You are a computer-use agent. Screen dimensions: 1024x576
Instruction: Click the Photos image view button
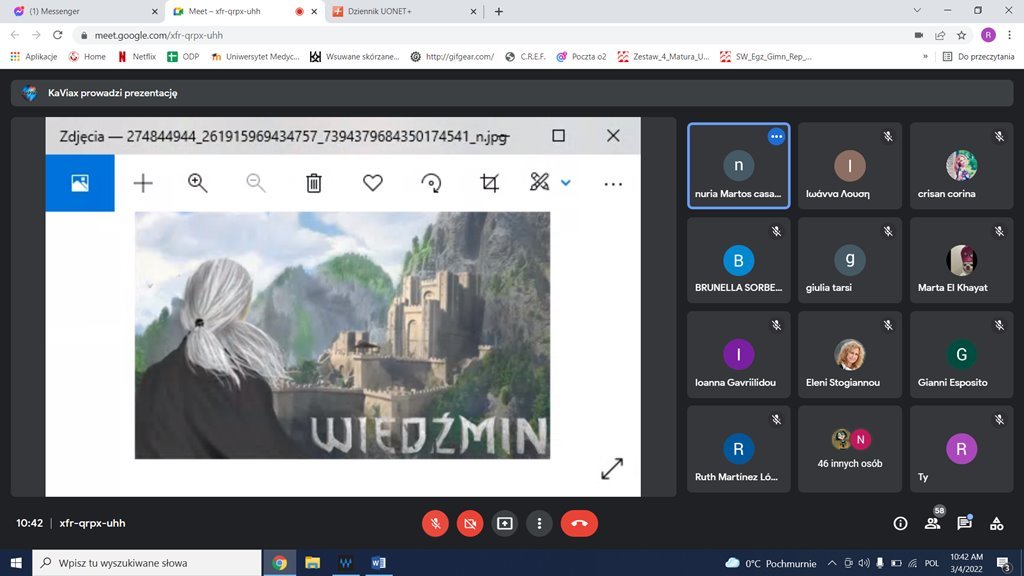80,183
